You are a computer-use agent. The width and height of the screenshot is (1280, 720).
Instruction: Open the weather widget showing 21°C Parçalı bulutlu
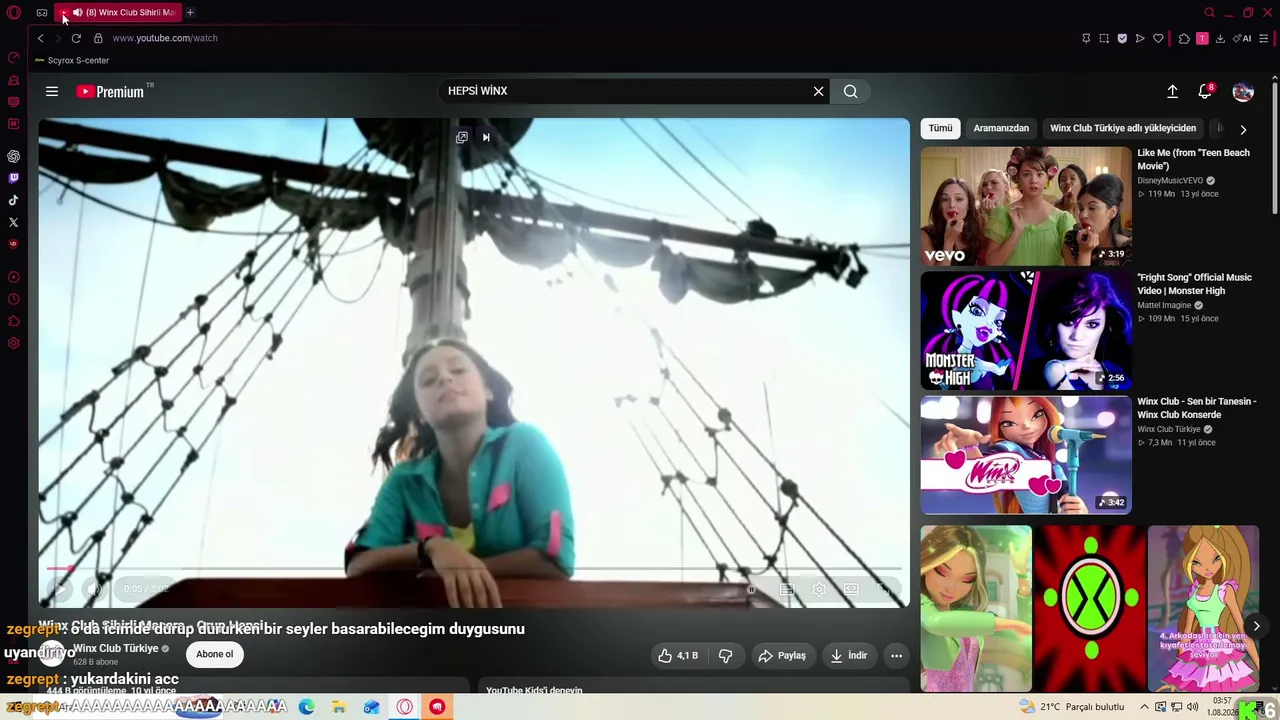click(x=1072, y=707)
